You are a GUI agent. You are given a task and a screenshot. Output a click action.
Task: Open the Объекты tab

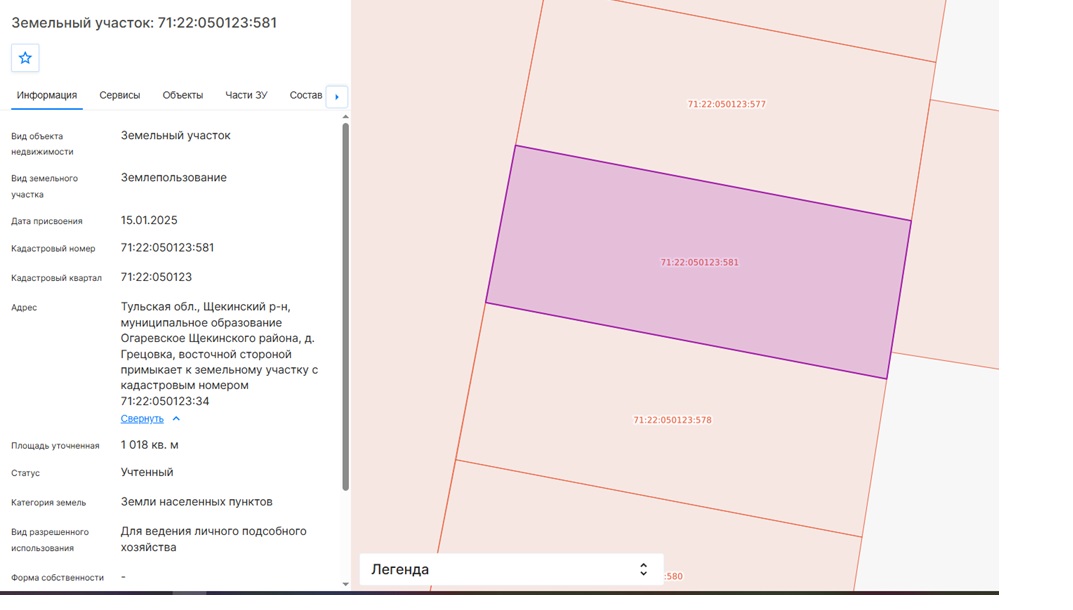(x=183, y=95)
